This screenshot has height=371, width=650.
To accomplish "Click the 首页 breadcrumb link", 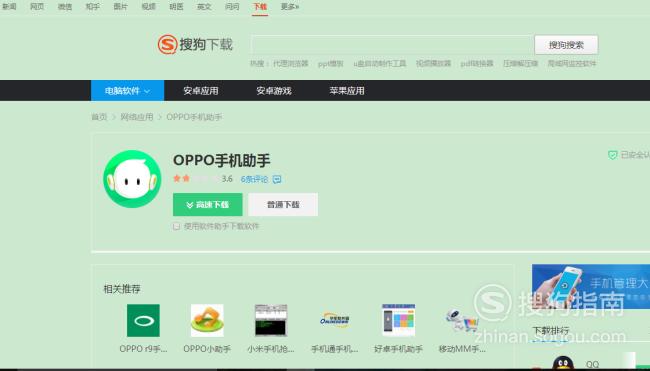I will 99,117.
